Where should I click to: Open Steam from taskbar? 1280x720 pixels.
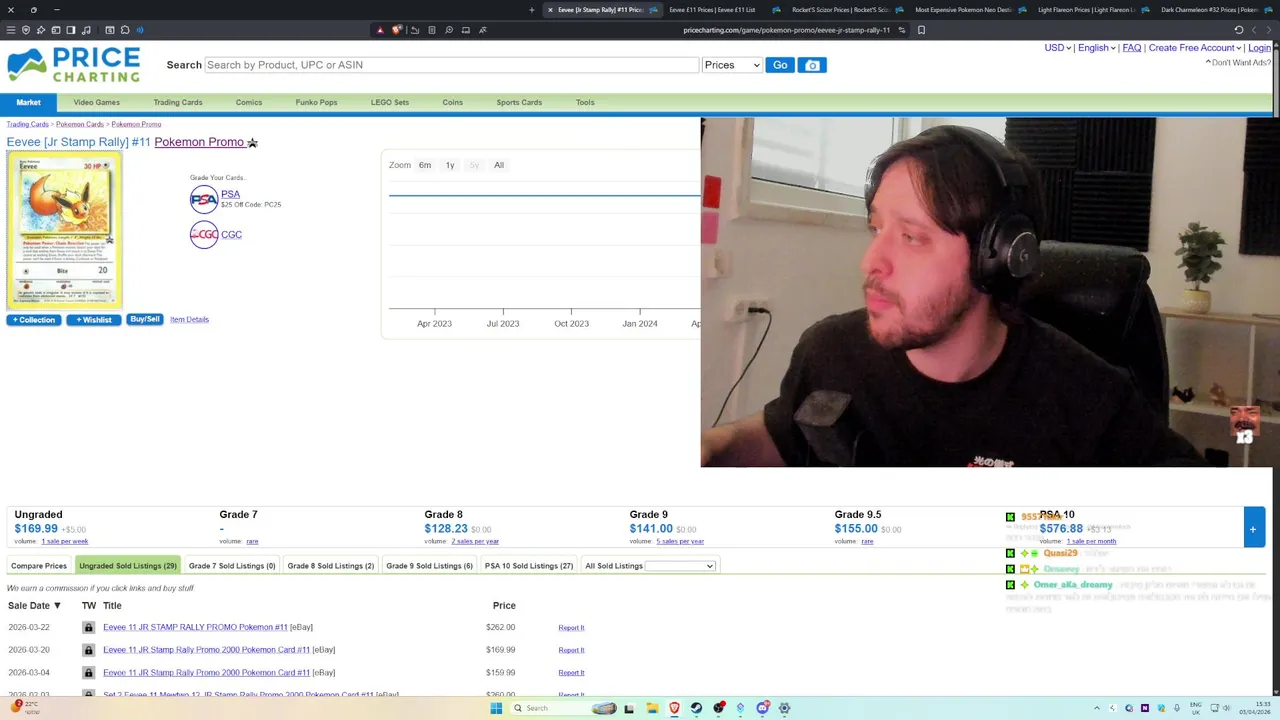click(x=697, y=708)
